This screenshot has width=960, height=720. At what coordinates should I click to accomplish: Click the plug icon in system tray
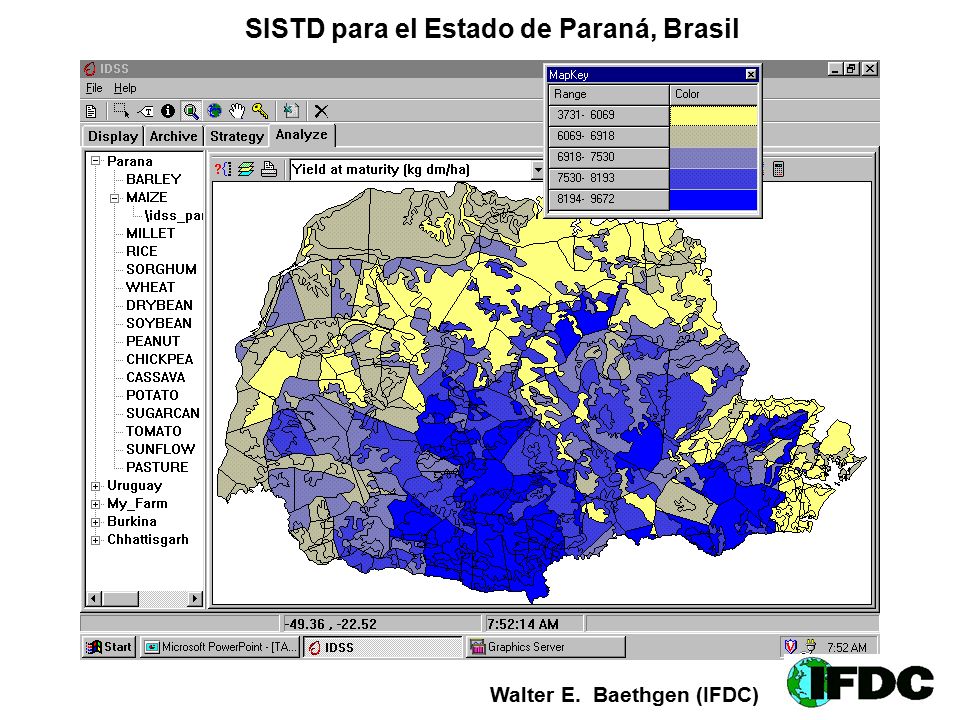(x=810, y=646)
